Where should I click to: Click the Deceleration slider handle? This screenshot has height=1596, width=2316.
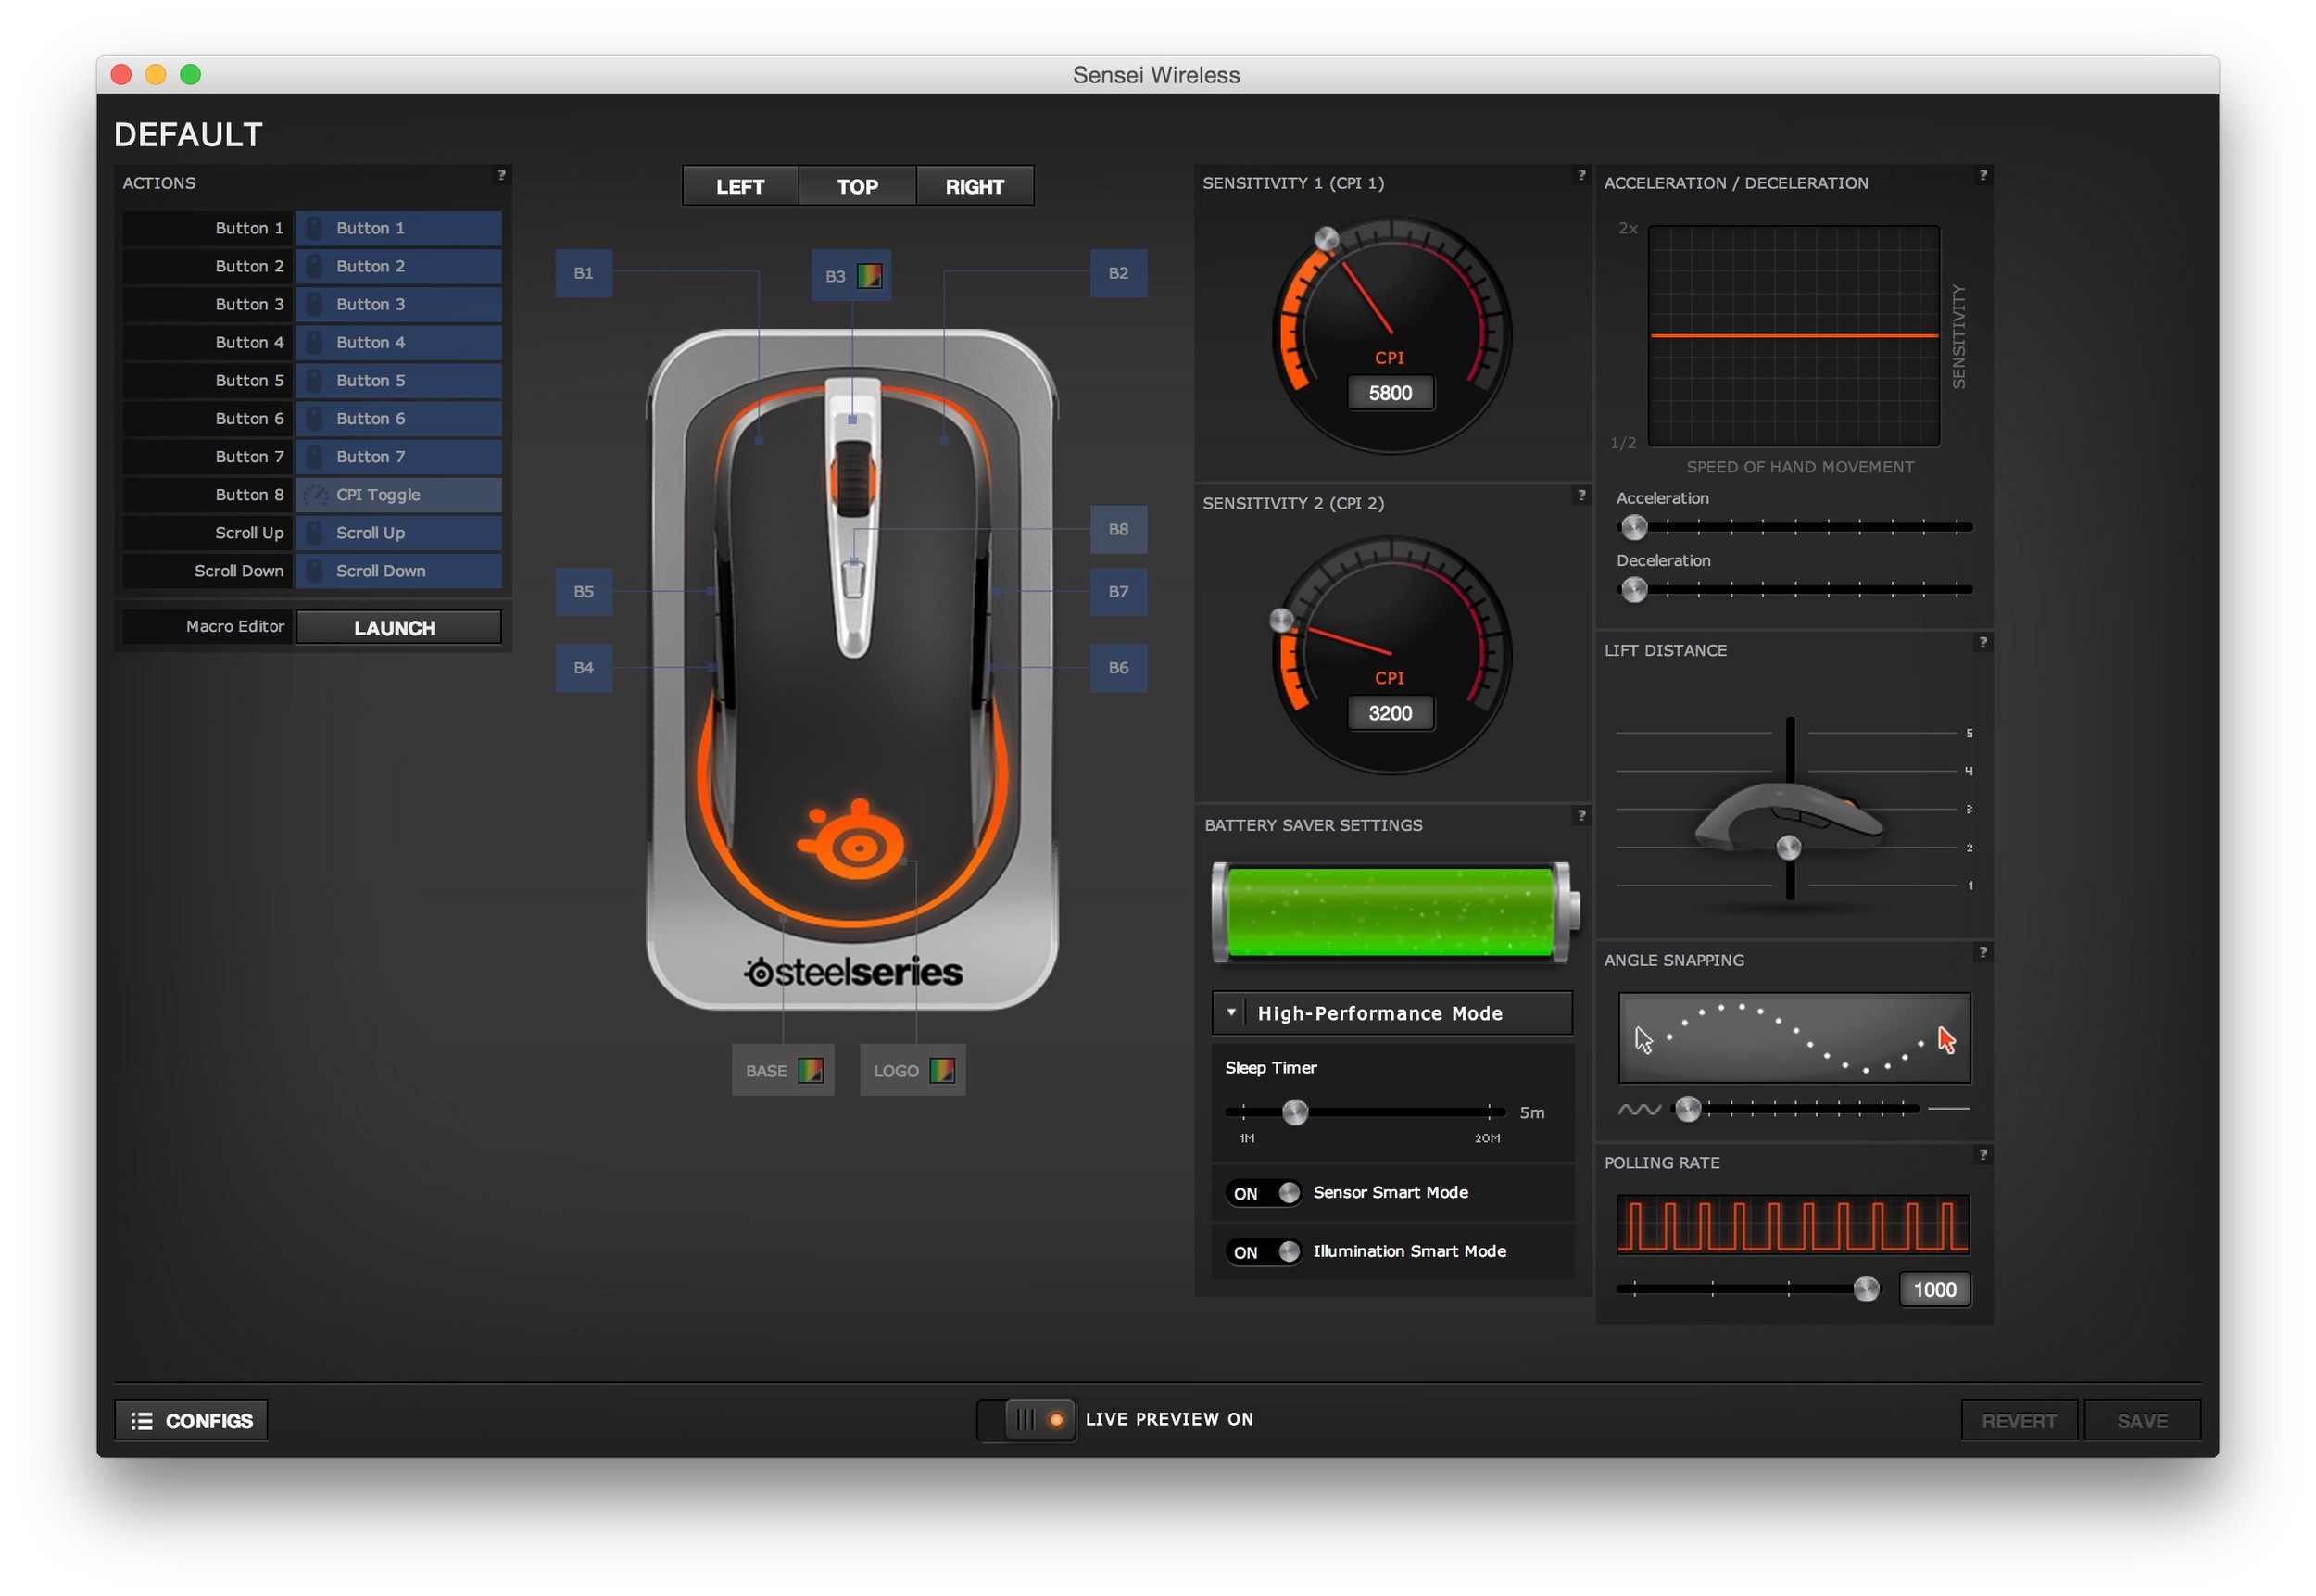(x=1634, y=590)
